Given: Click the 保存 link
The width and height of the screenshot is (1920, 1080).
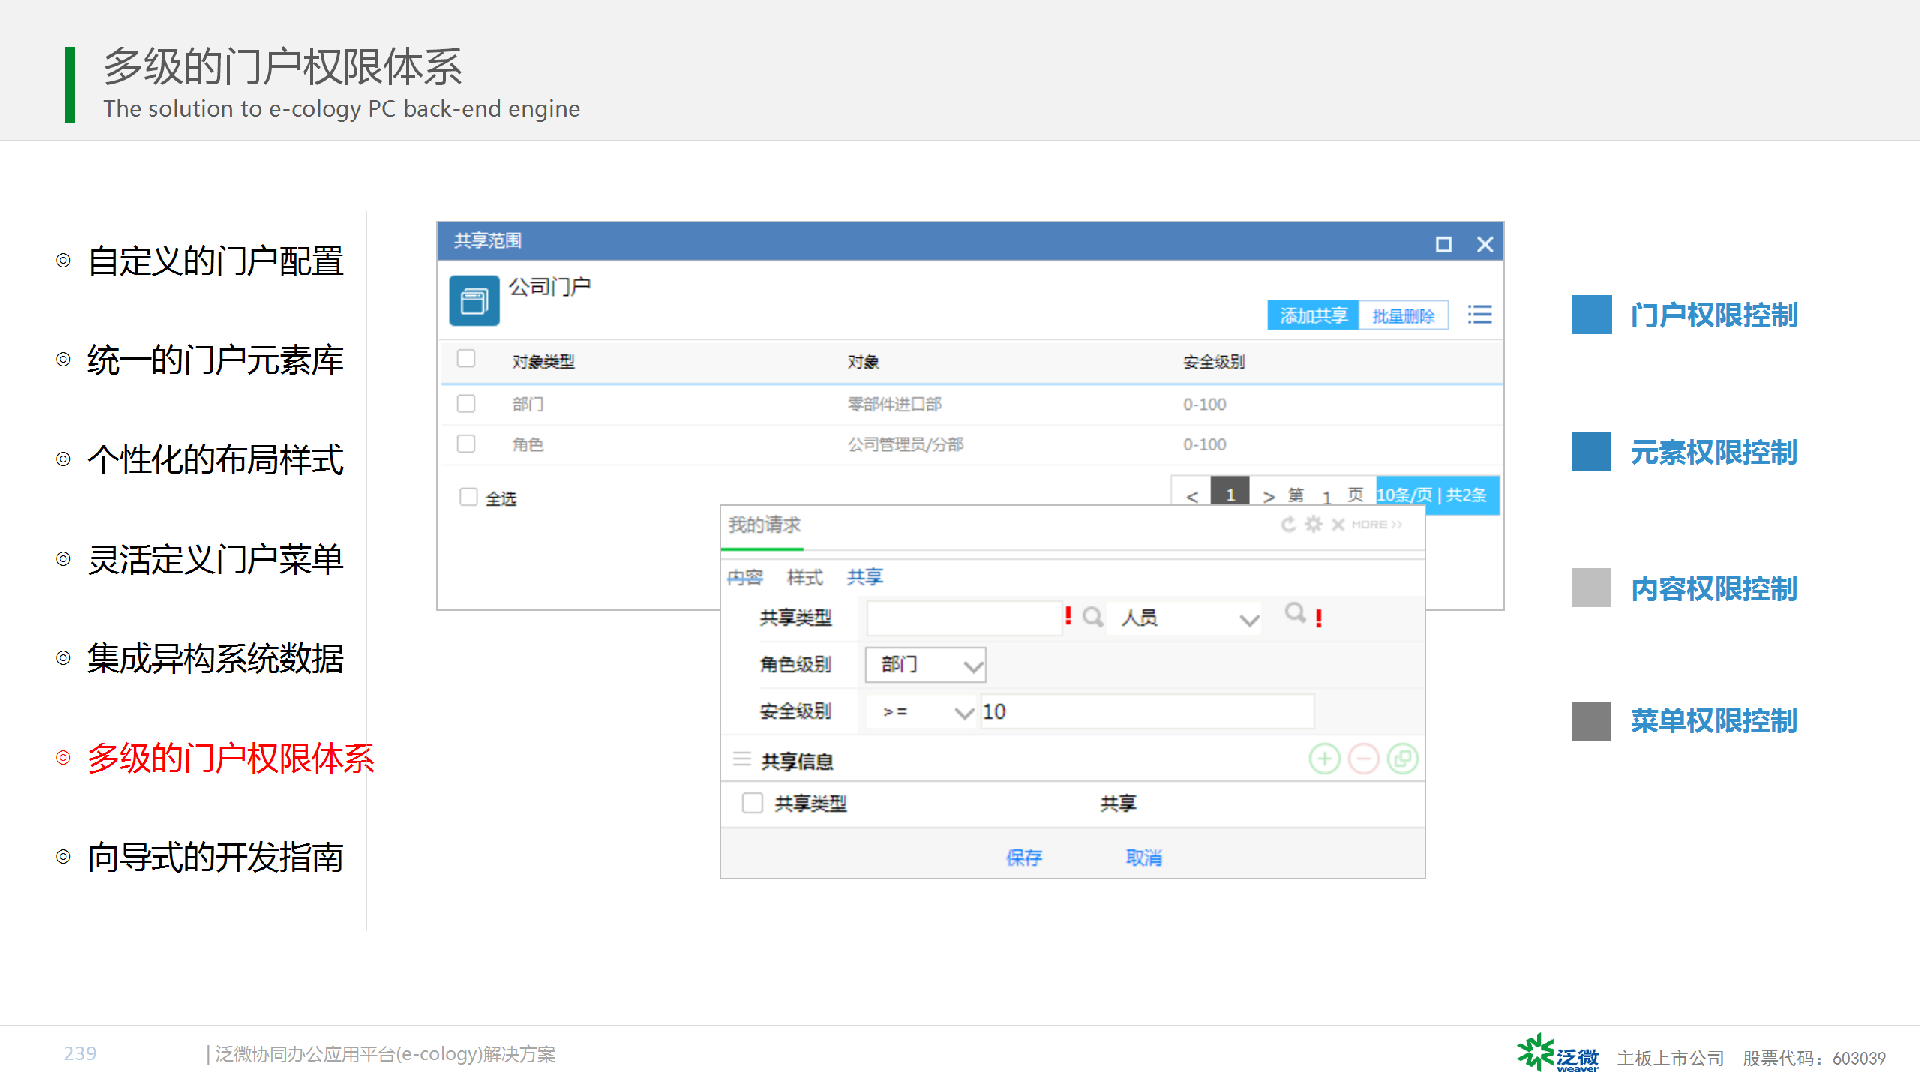Looking at the screenshot, I should click(1023, 857).
